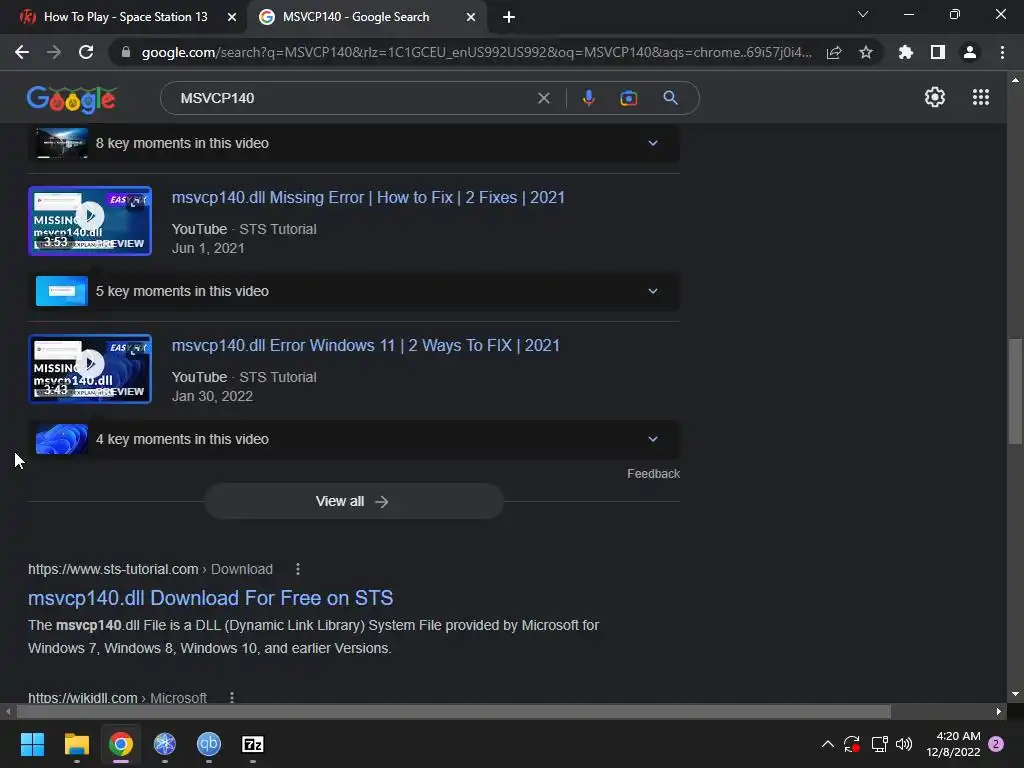Click the View all videos button
Screen dimensions: 1024x768
tap(353, 502)
